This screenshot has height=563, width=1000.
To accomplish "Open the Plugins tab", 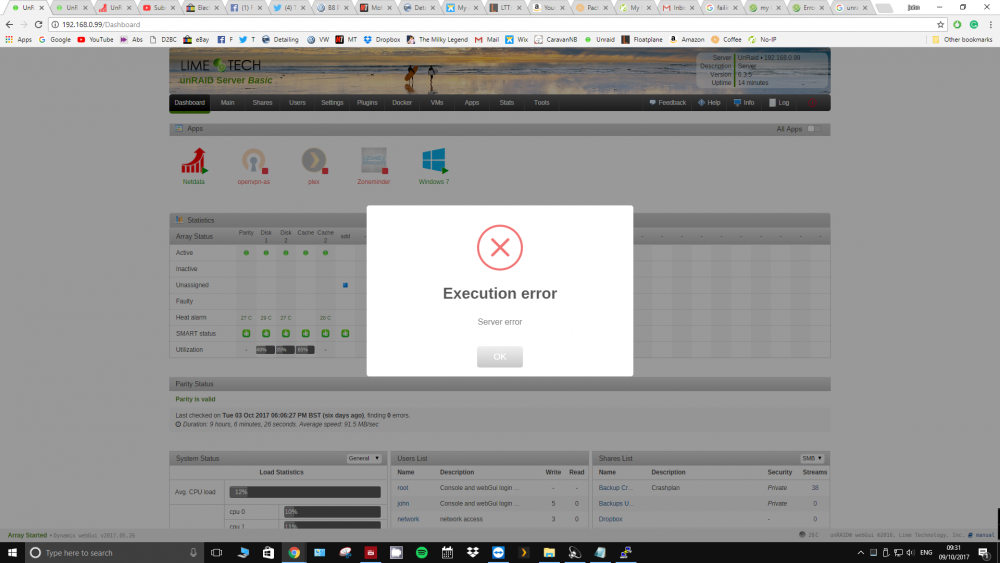I will tap(367, 103).
